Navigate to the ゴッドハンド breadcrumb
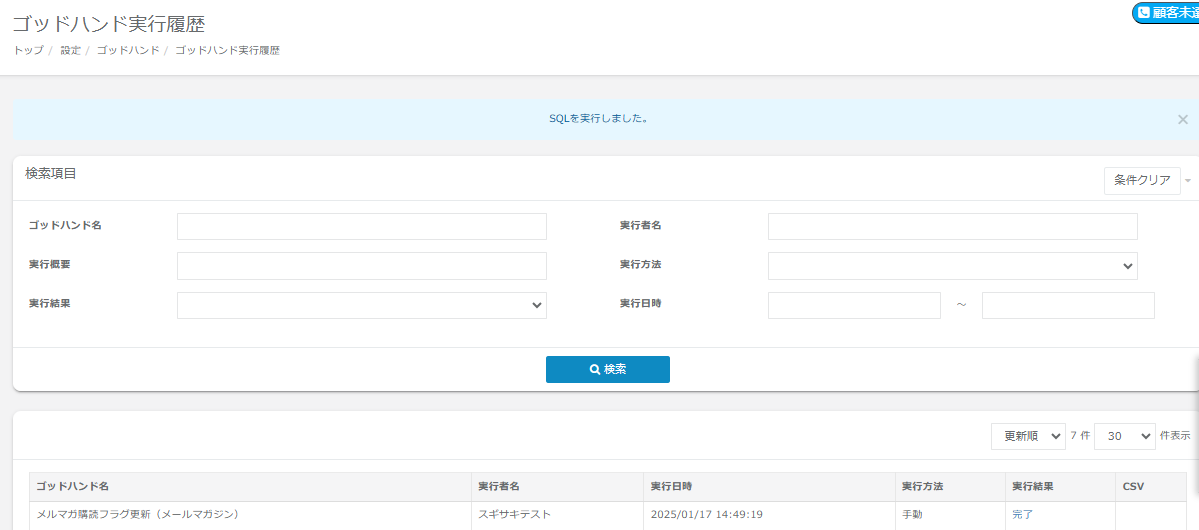Screen dimensions: 1199x530 127,50
